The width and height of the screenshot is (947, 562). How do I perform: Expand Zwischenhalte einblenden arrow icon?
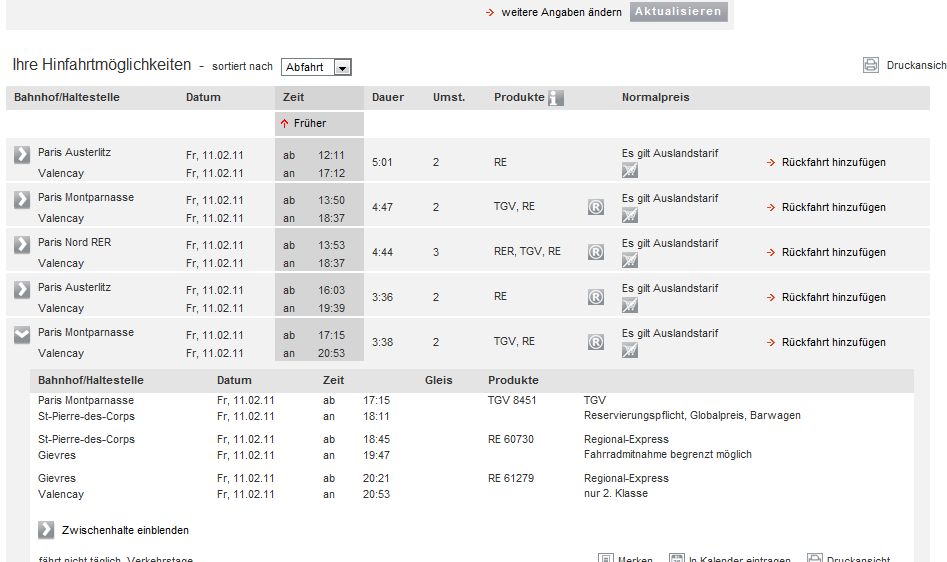click(46, 530)
